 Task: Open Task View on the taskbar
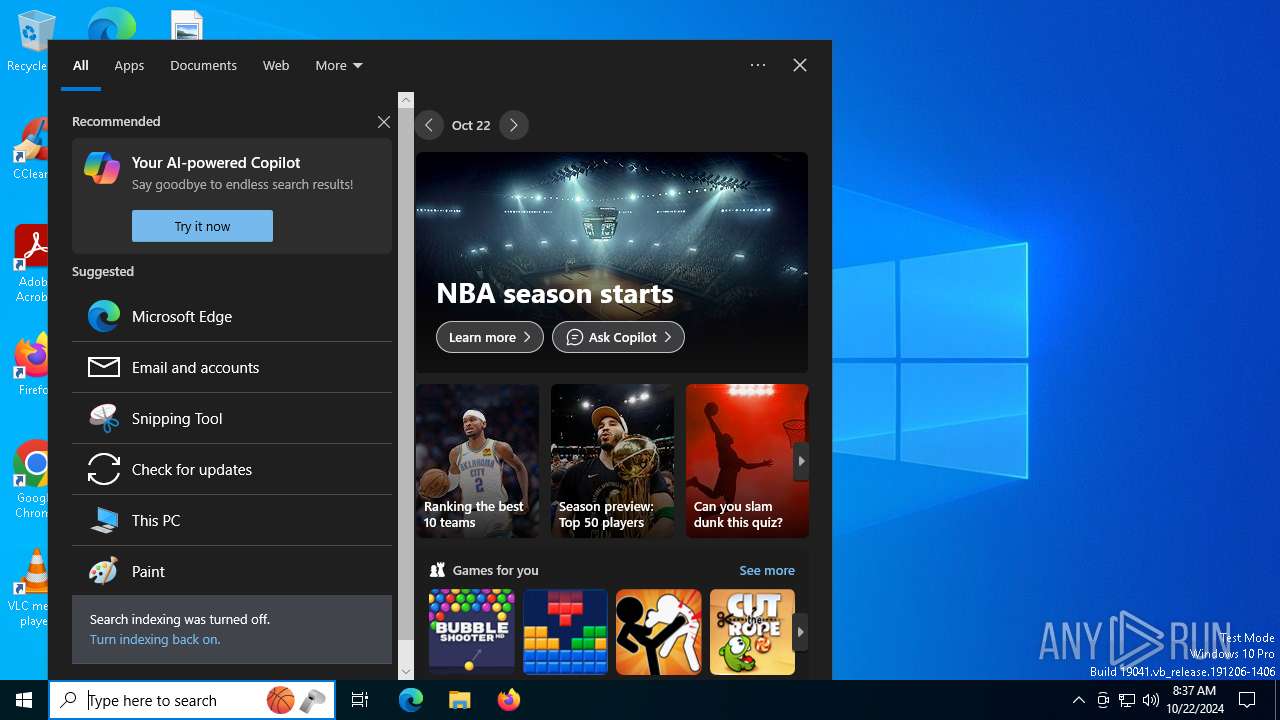[360, 700]
